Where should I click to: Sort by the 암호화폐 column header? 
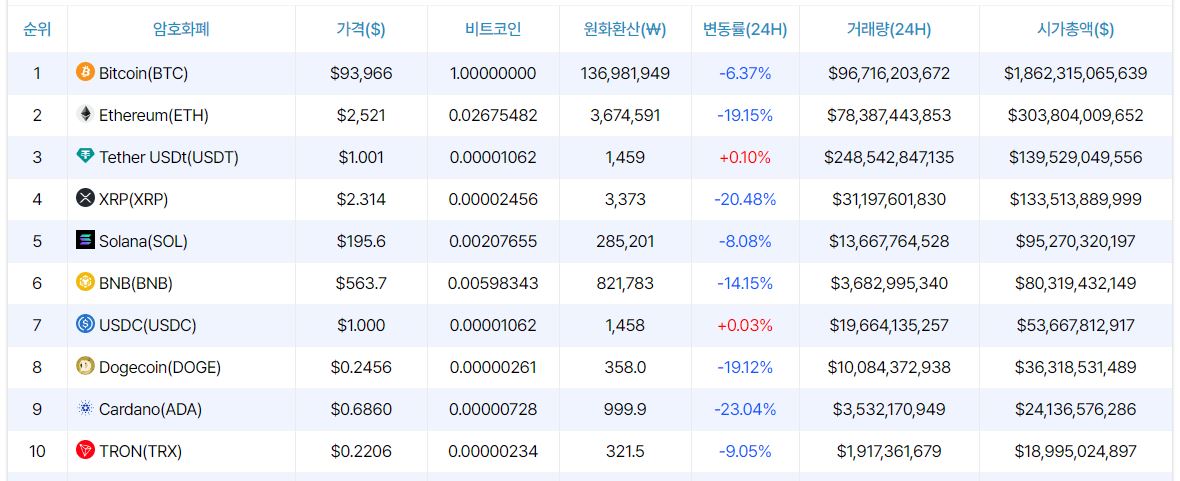(181, 29)
